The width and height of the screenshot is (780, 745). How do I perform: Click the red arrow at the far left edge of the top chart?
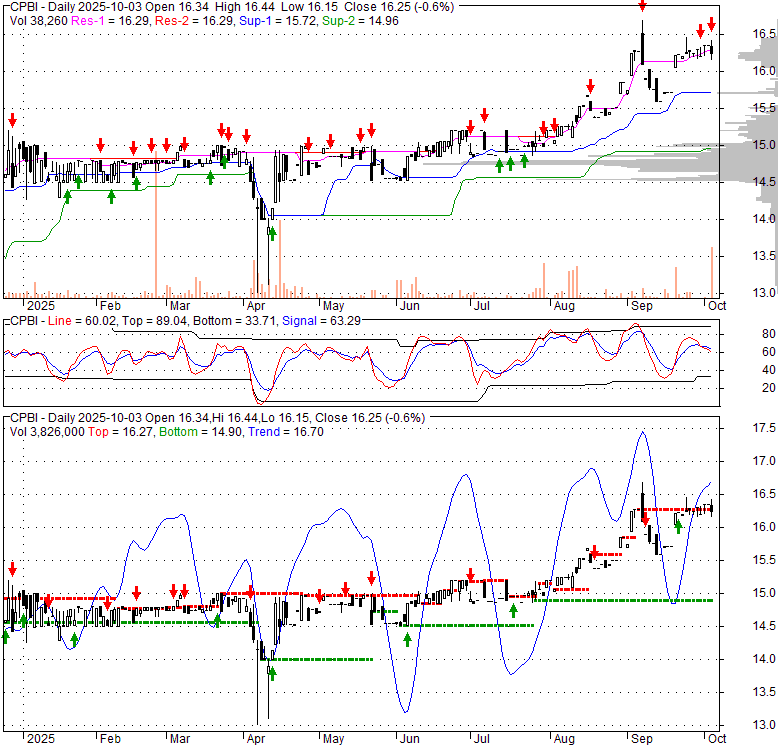coord(12,120)
